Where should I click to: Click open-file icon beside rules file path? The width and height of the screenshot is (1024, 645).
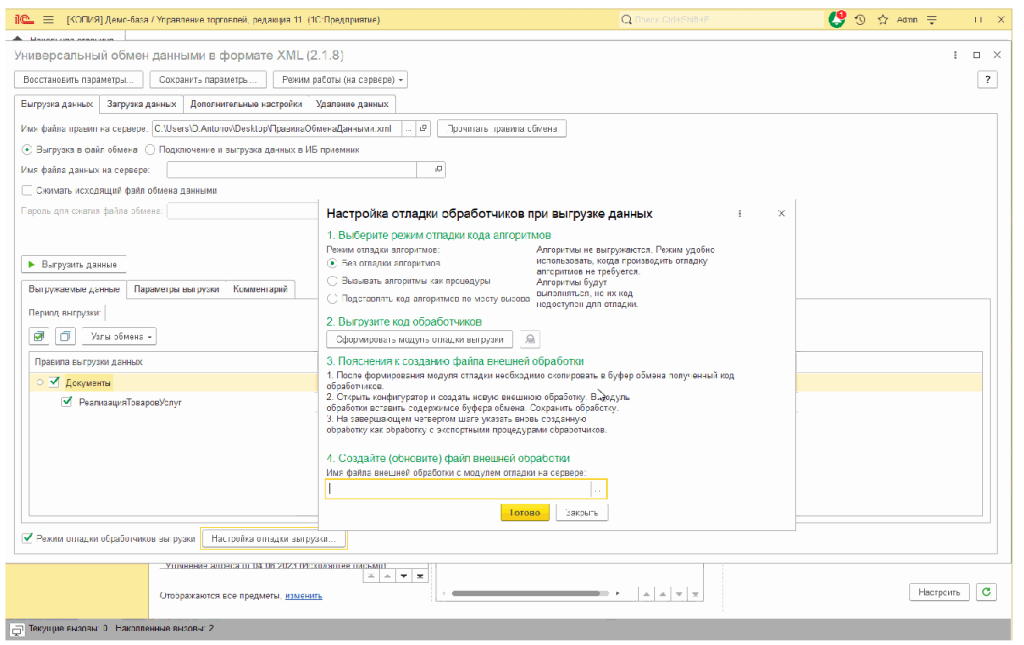pos(423,128)
